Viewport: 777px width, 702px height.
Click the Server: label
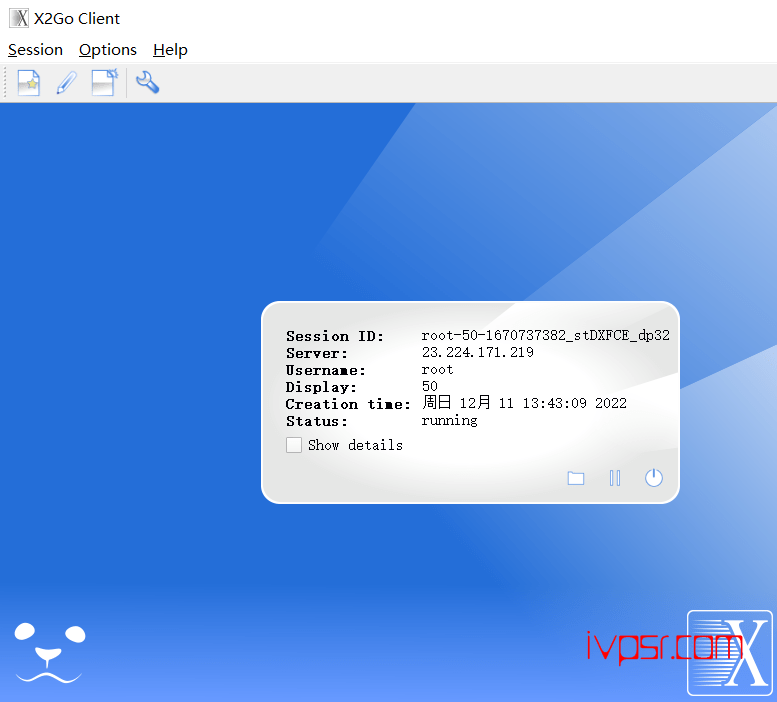pos(317,353)
